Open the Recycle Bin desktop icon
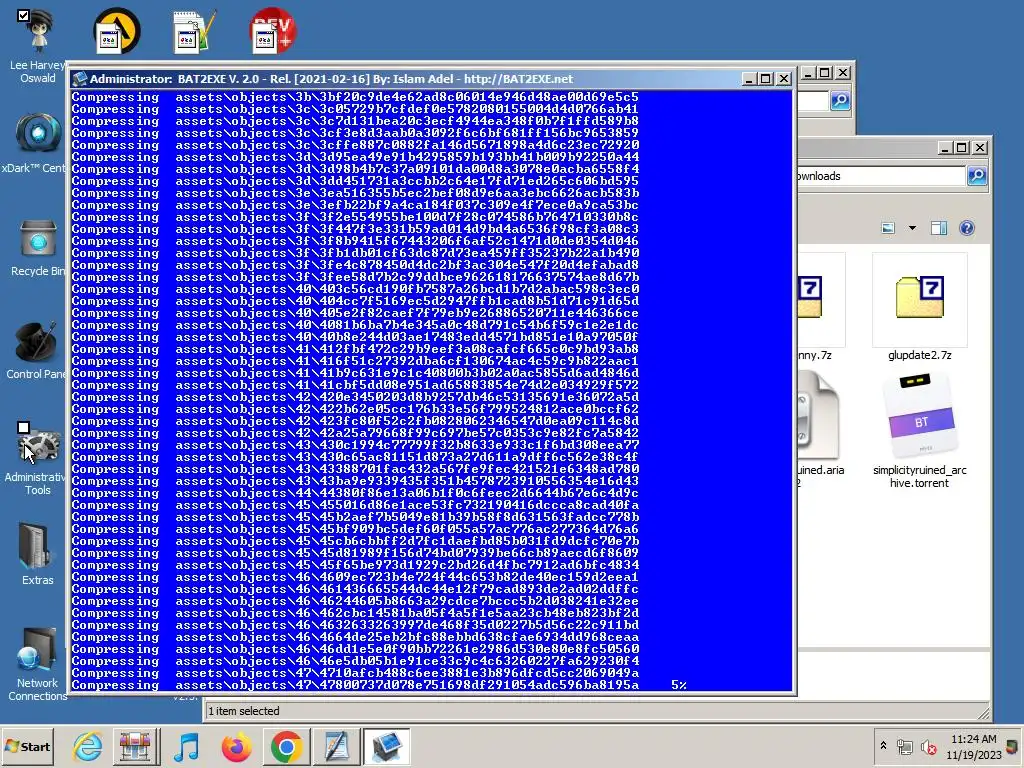The width and height of the screenshot is (1024, 768). [38, 248]
